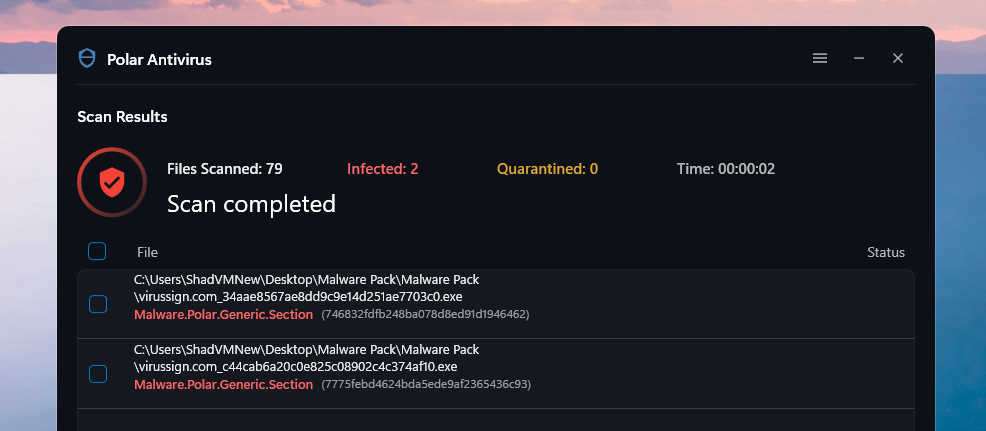Minimize the Polar Antivirus window
The image size is (986, 431).
coord(859,58)
